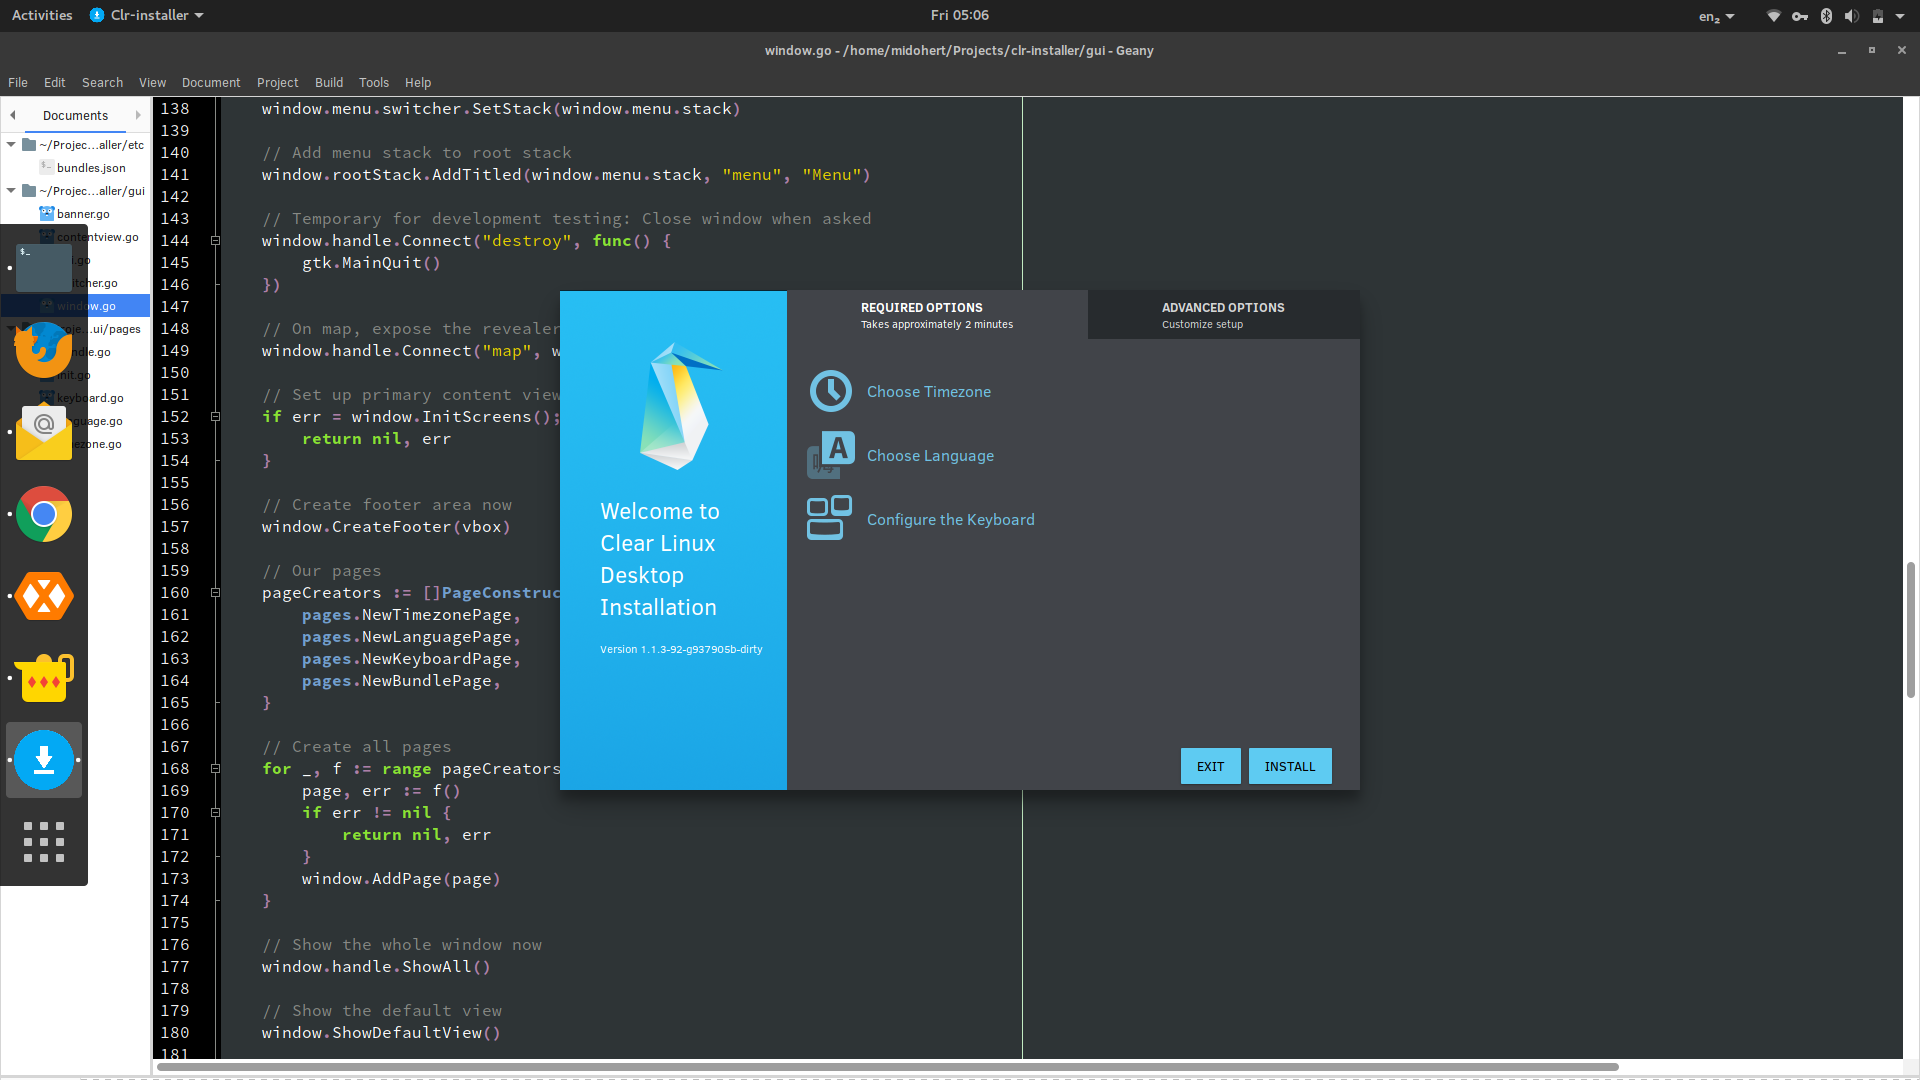Click the EXIT button
The image size is (1920, 1080).
pyautogui.click(x=1210, y=766)
